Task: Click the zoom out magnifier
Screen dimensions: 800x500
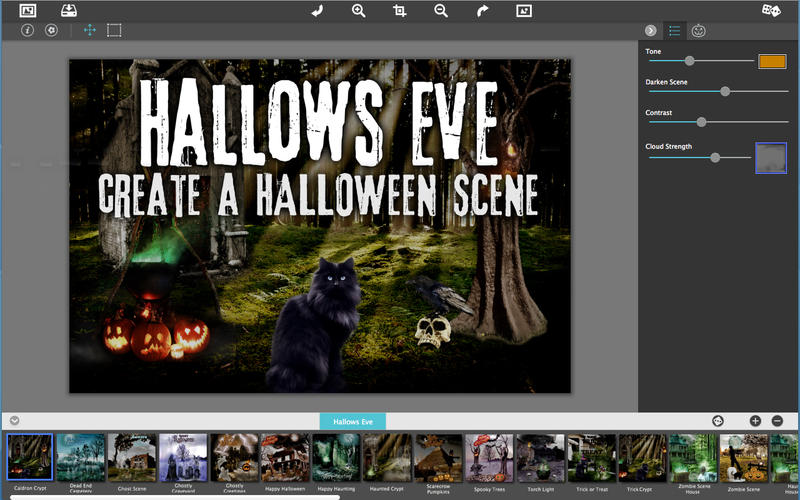Action: pos(441,11)
